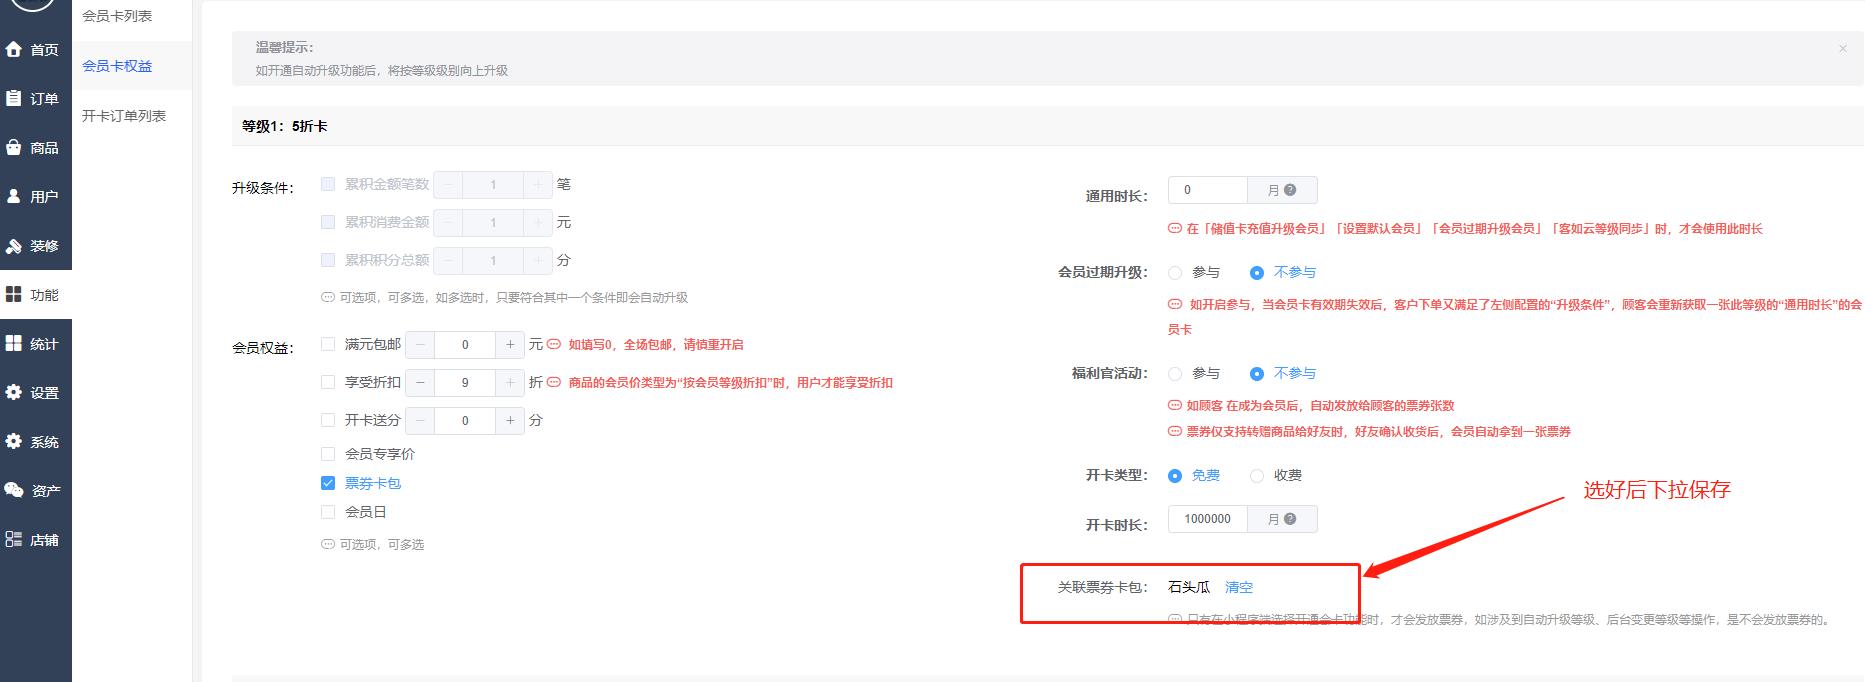The height and width of the screenshot is (682, 1865).
Task: Open Products via the shopping bag icon
Action: pos(14,147)
